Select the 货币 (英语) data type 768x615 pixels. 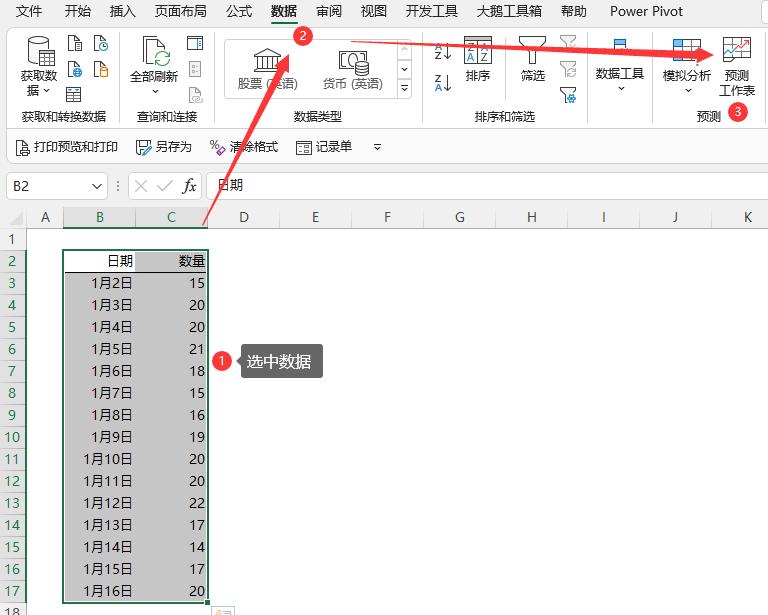[353, 69]
